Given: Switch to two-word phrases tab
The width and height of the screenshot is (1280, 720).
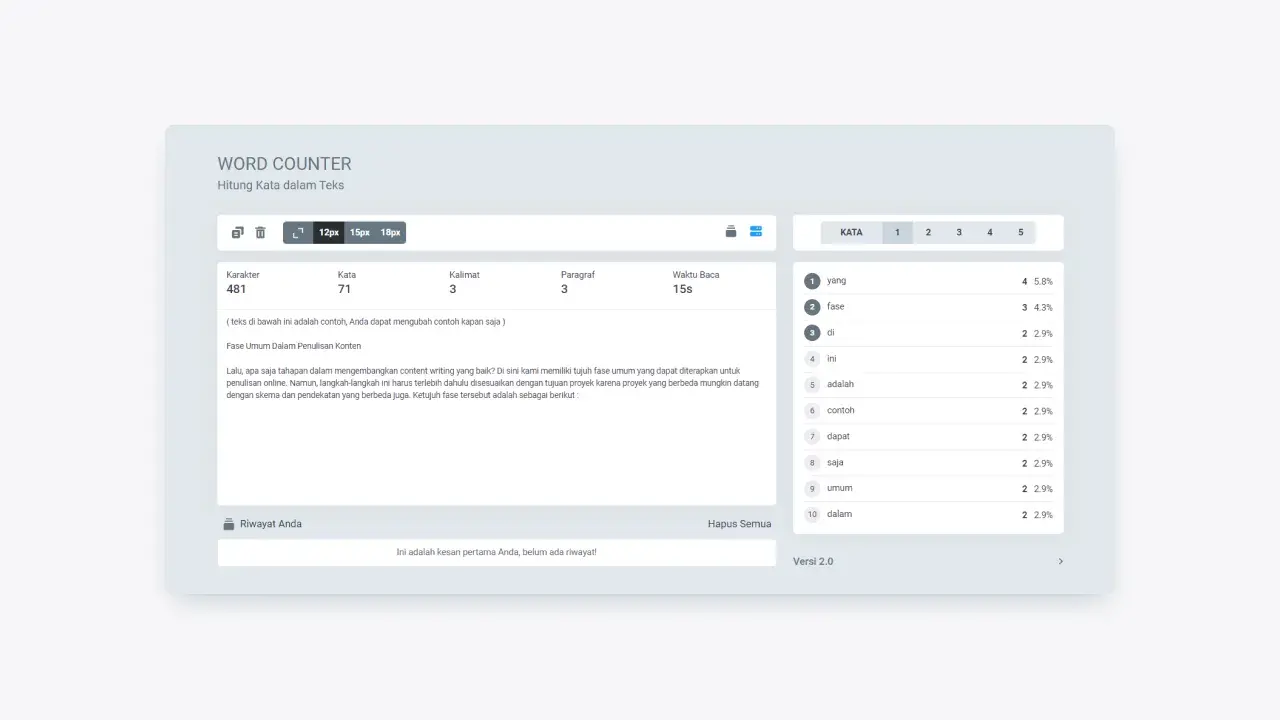Looking at the screenshot, I should click(x=928, y=232).
